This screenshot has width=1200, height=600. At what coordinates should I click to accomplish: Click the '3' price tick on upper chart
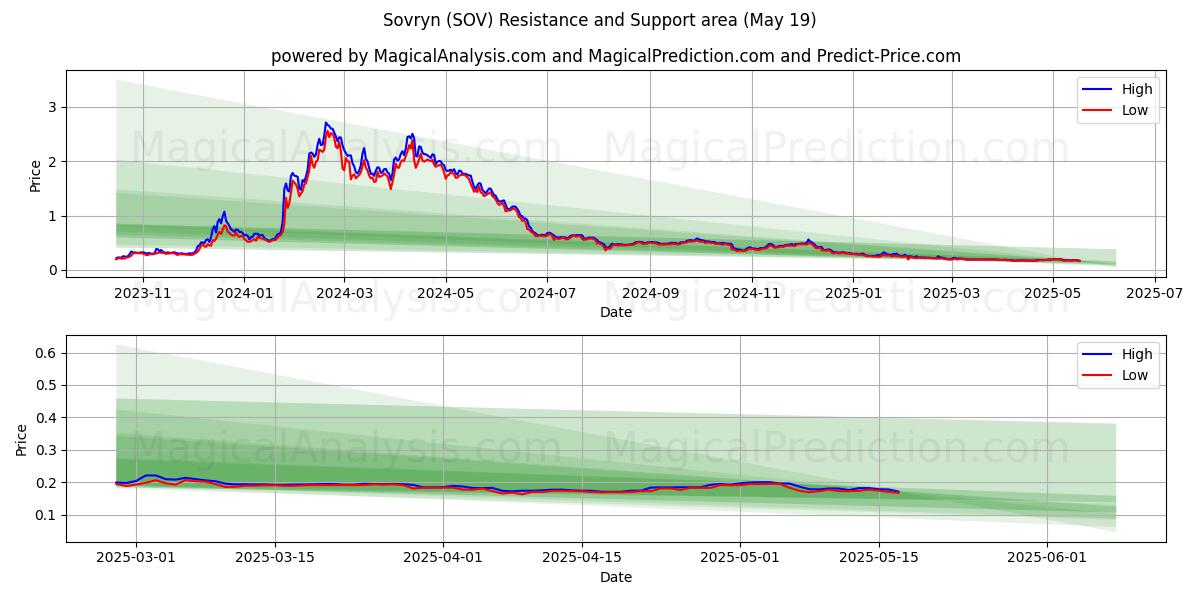54,107
